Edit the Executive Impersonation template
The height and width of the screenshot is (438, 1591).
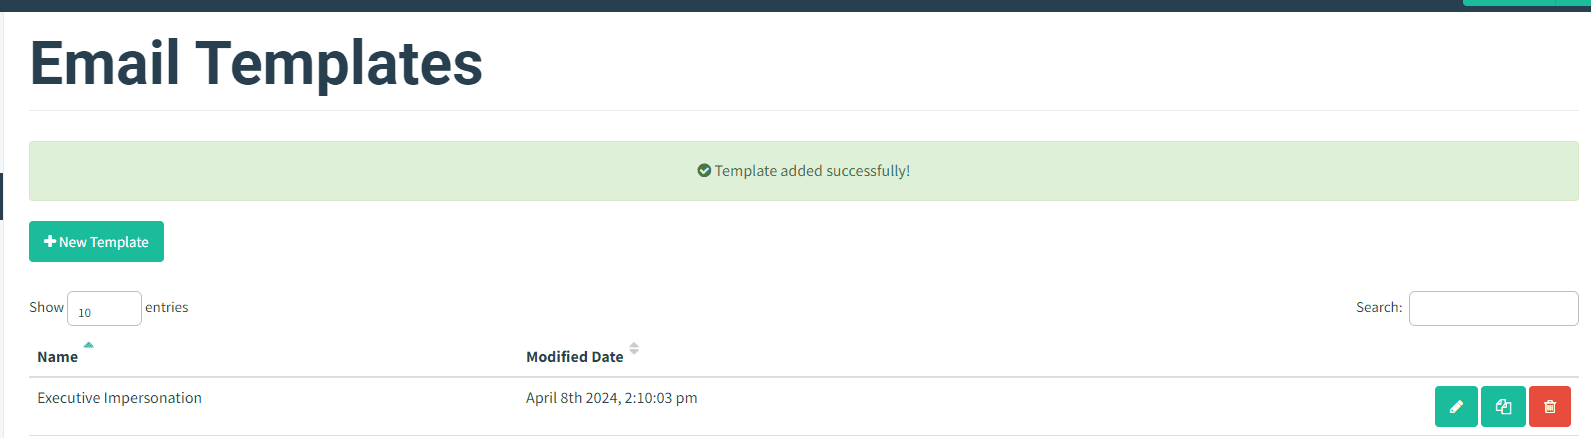tap(1456, 406)
